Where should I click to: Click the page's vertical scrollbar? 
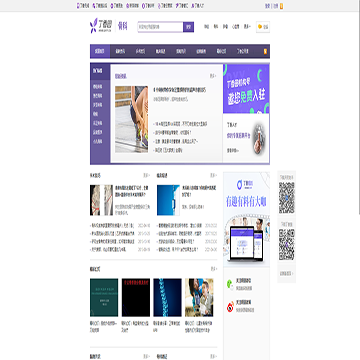point(359,107)
